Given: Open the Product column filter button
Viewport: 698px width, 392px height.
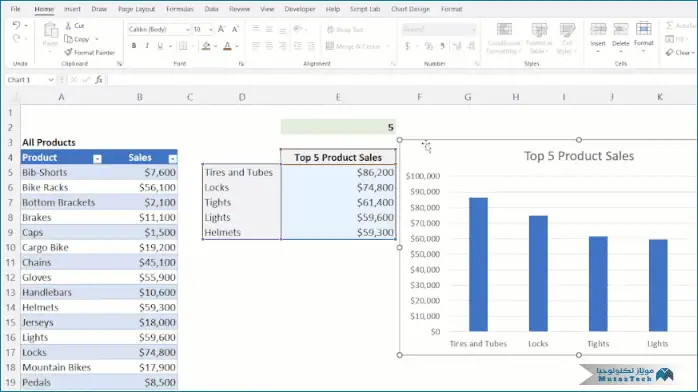Looking at the screenshot, I should 97,158.
